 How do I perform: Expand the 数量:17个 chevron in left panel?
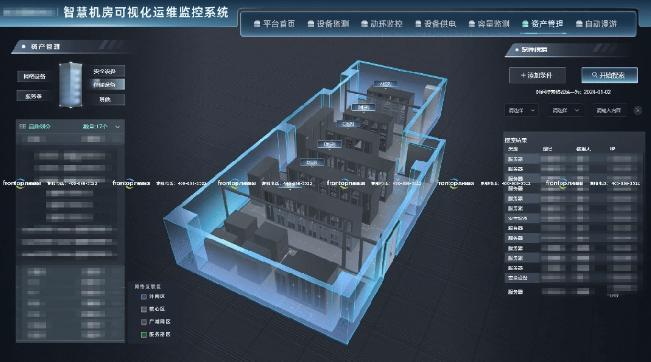[x=117, y=127]
